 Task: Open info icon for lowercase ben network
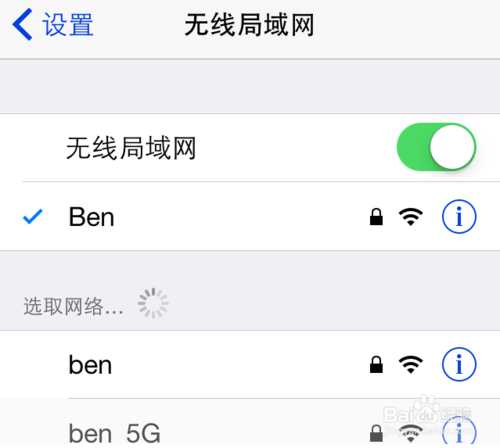(459, 364)
